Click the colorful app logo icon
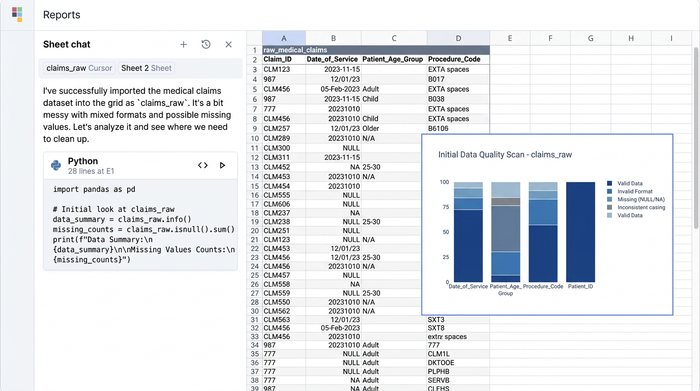The image size is (700, 391). pyautogui.click(x=17, y=14)
